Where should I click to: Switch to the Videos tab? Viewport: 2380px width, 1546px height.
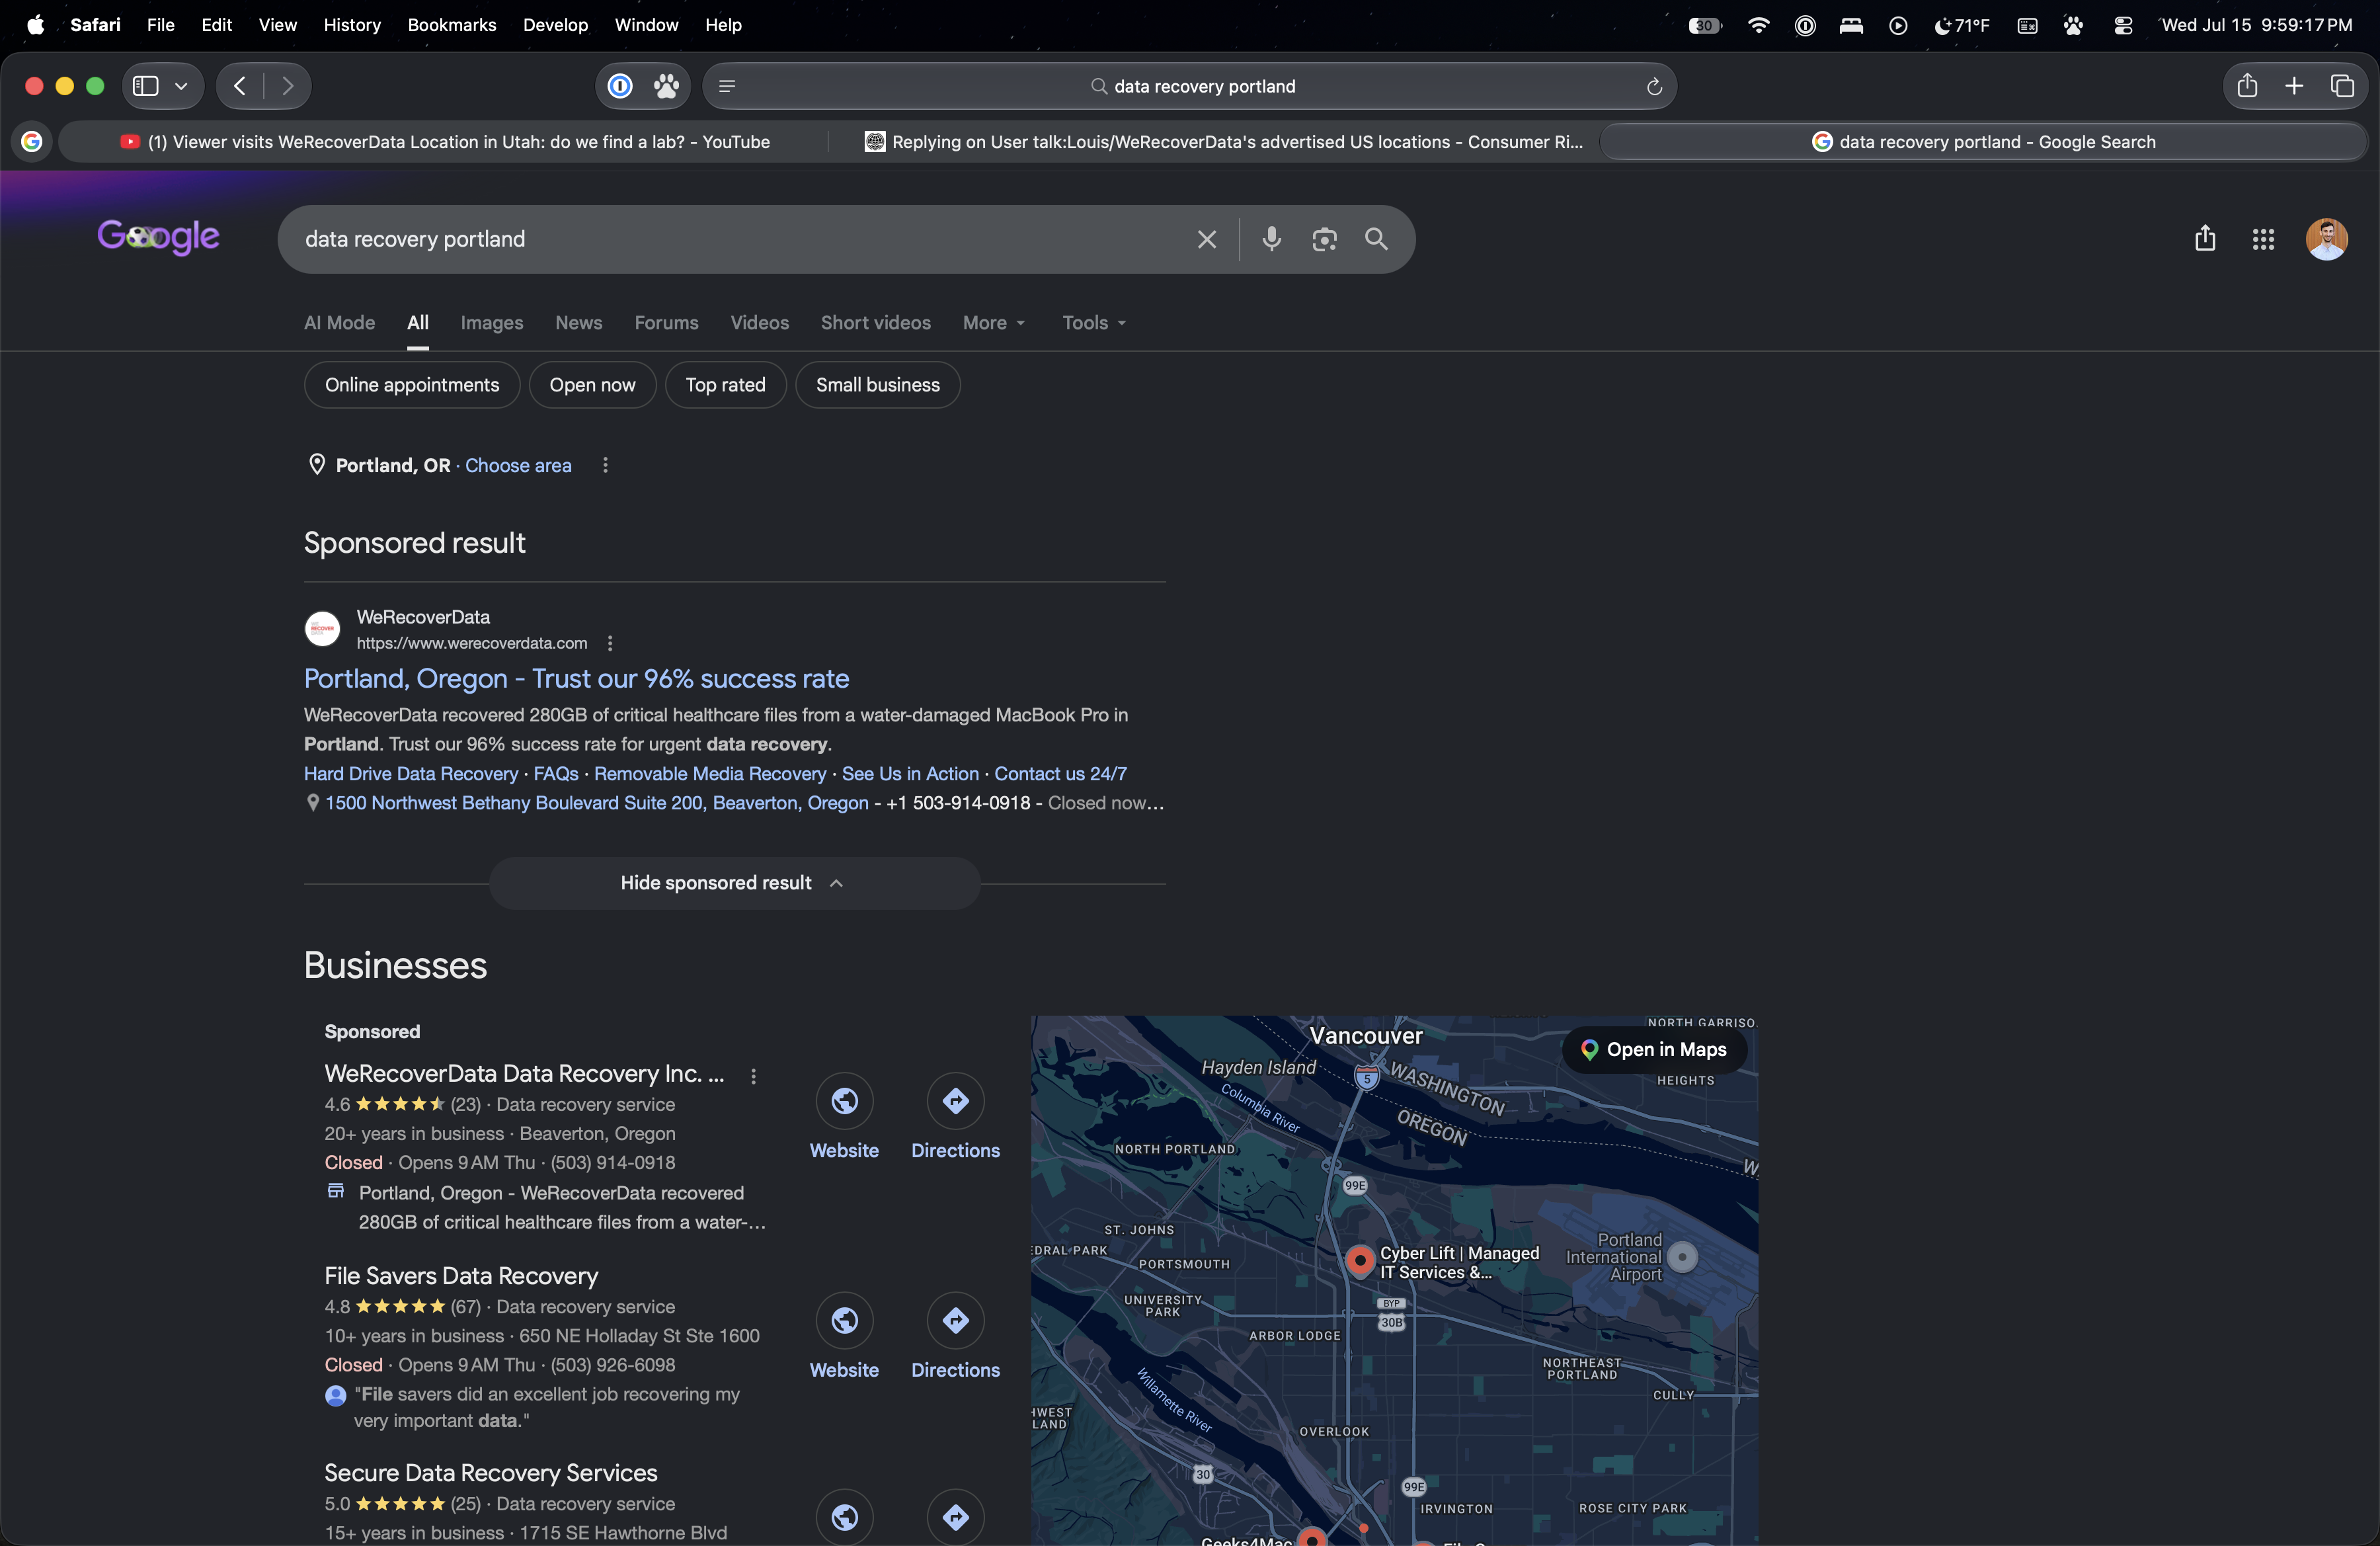click(759, 323)
